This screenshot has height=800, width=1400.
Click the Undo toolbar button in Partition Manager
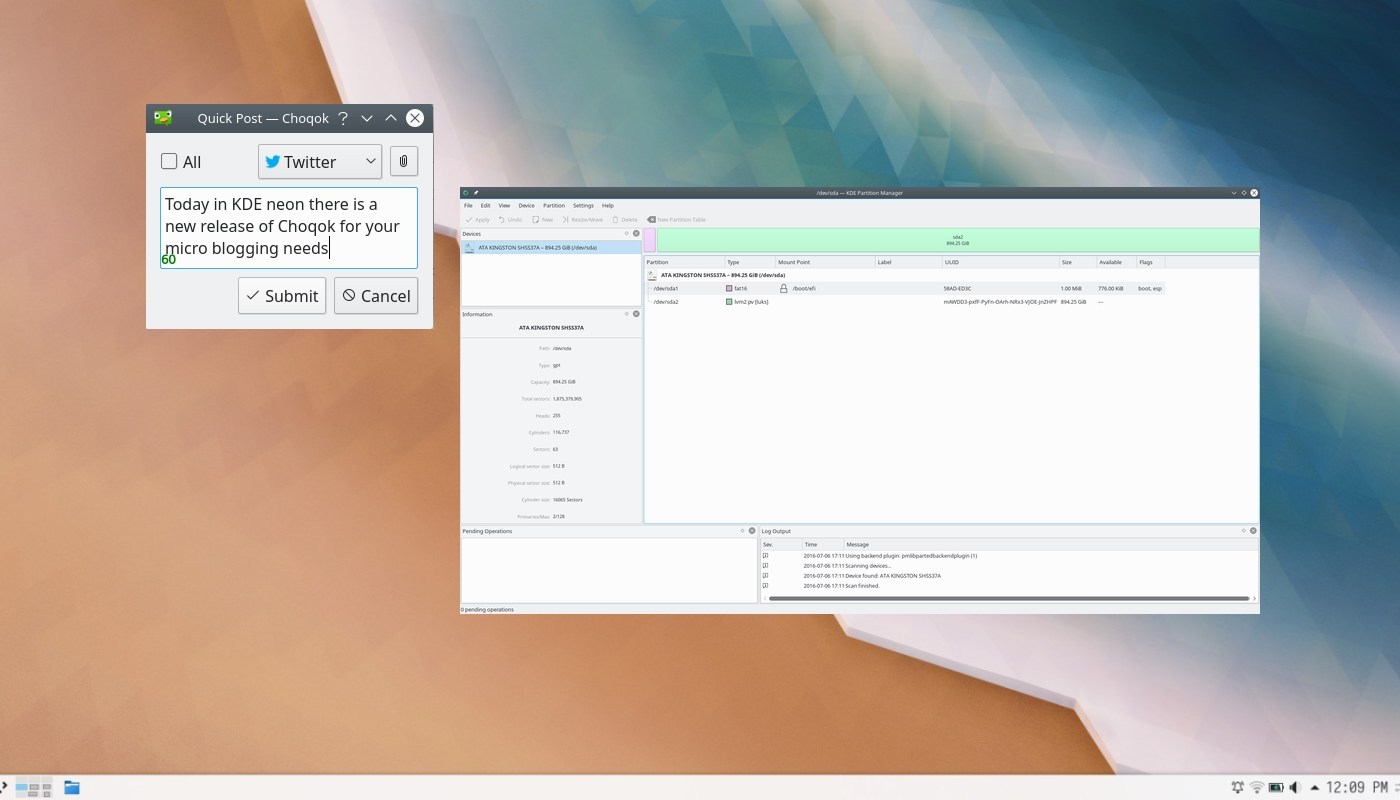pos(510,219)
